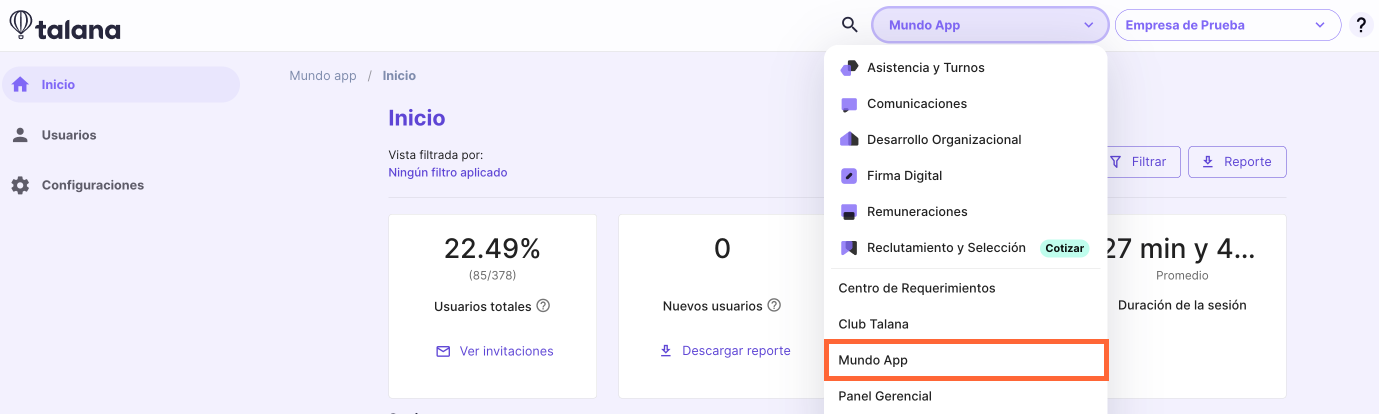Click Ver invitaciones link
1379x414 pixels.
coord(506,351)
